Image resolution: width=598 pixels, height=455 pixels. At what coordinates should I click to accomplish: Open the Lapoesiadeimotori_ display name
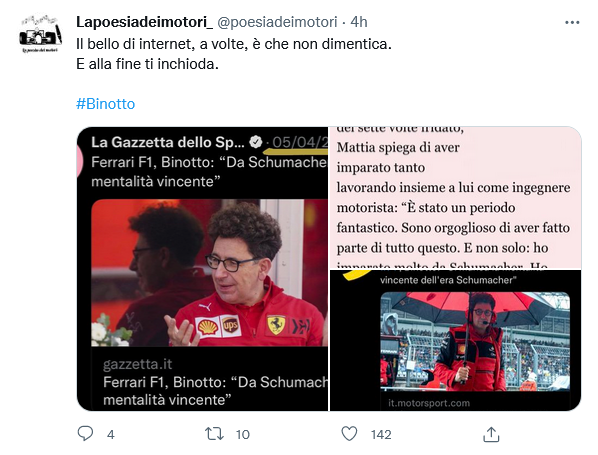(x=145, y=22)
